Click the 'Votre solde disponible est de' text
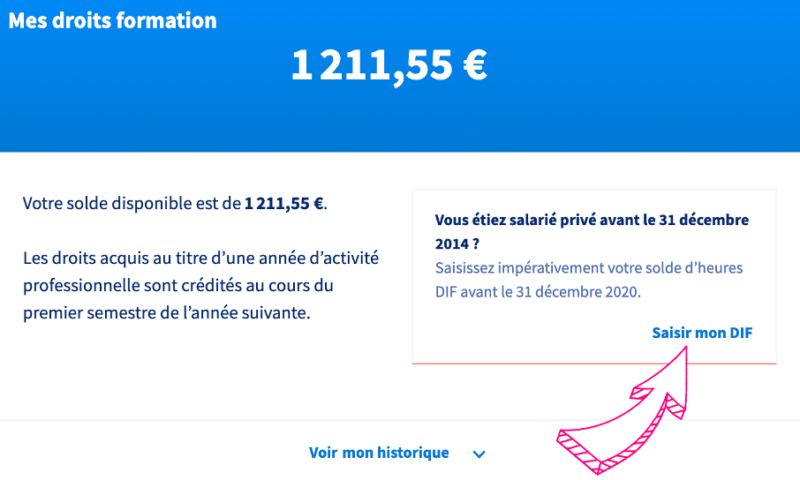Image resolution: width=800 pixels, height=480 pixels. click(132, 204)
